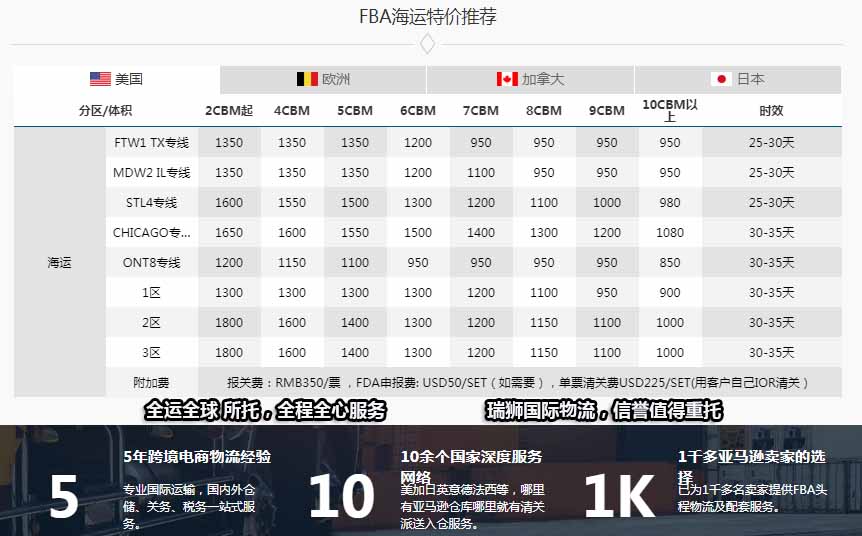Click the US flag icon
Screen dimensions: 862x536
point(100,79)
